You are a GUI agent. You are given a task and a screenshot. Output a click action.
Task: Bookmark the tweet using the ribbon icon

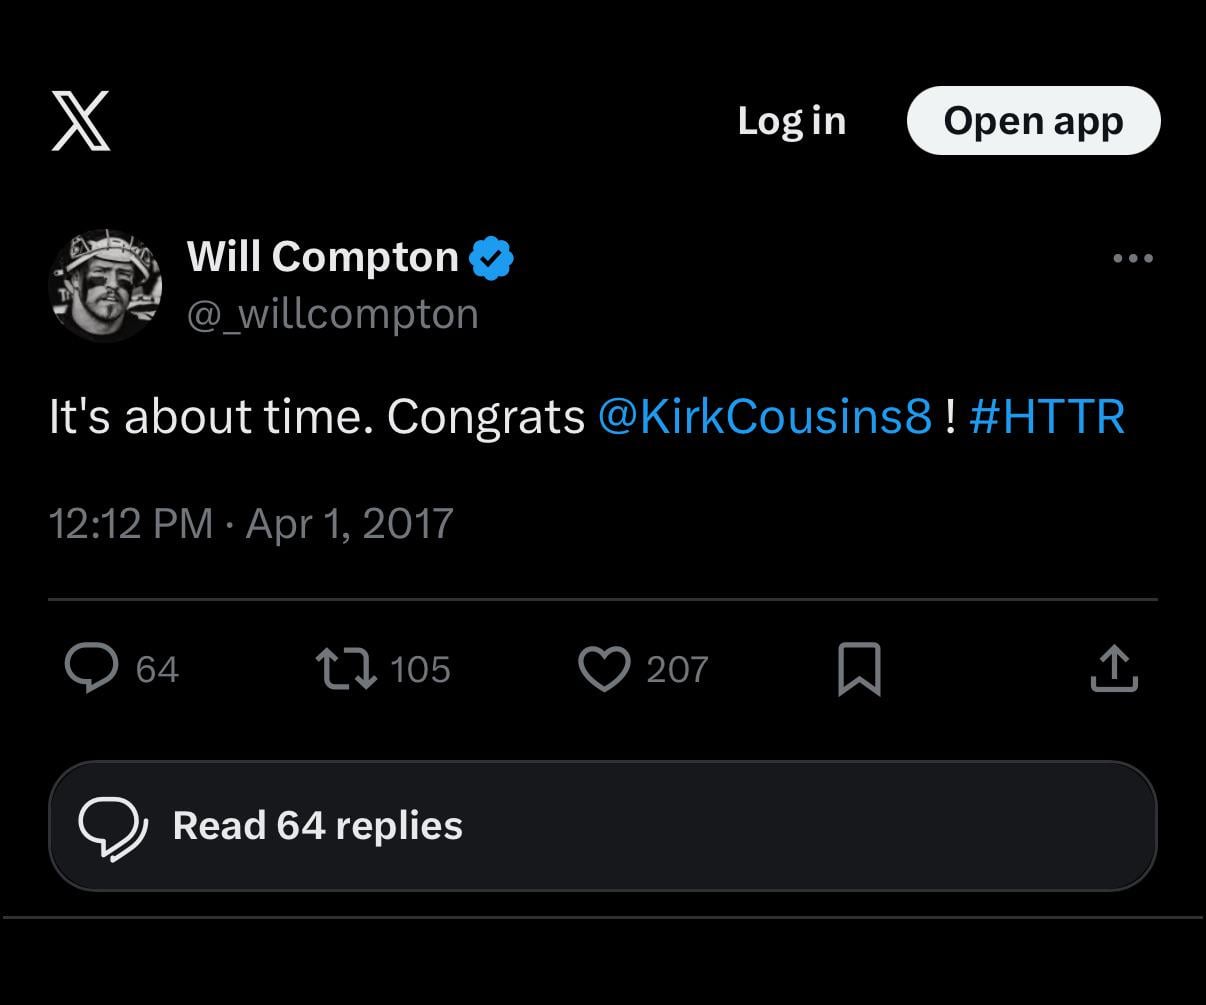[x=859, y=669]
